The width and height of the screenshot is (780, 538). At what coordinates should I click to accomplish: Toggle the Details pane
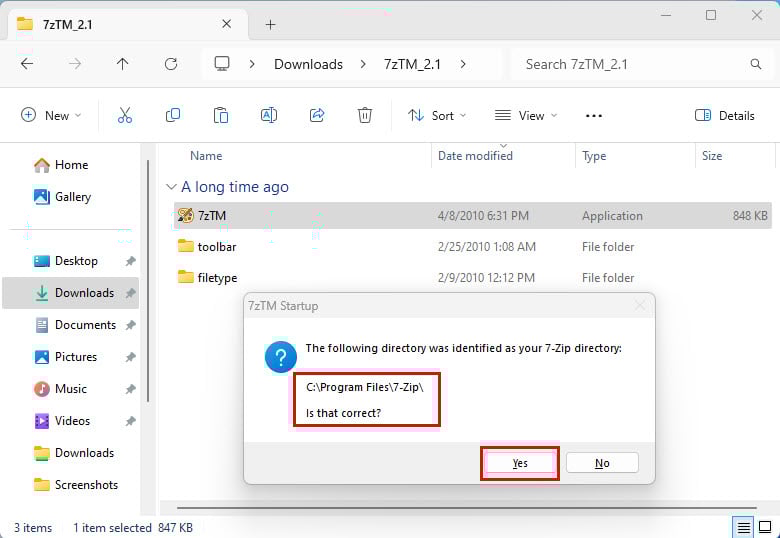(724, 116)
